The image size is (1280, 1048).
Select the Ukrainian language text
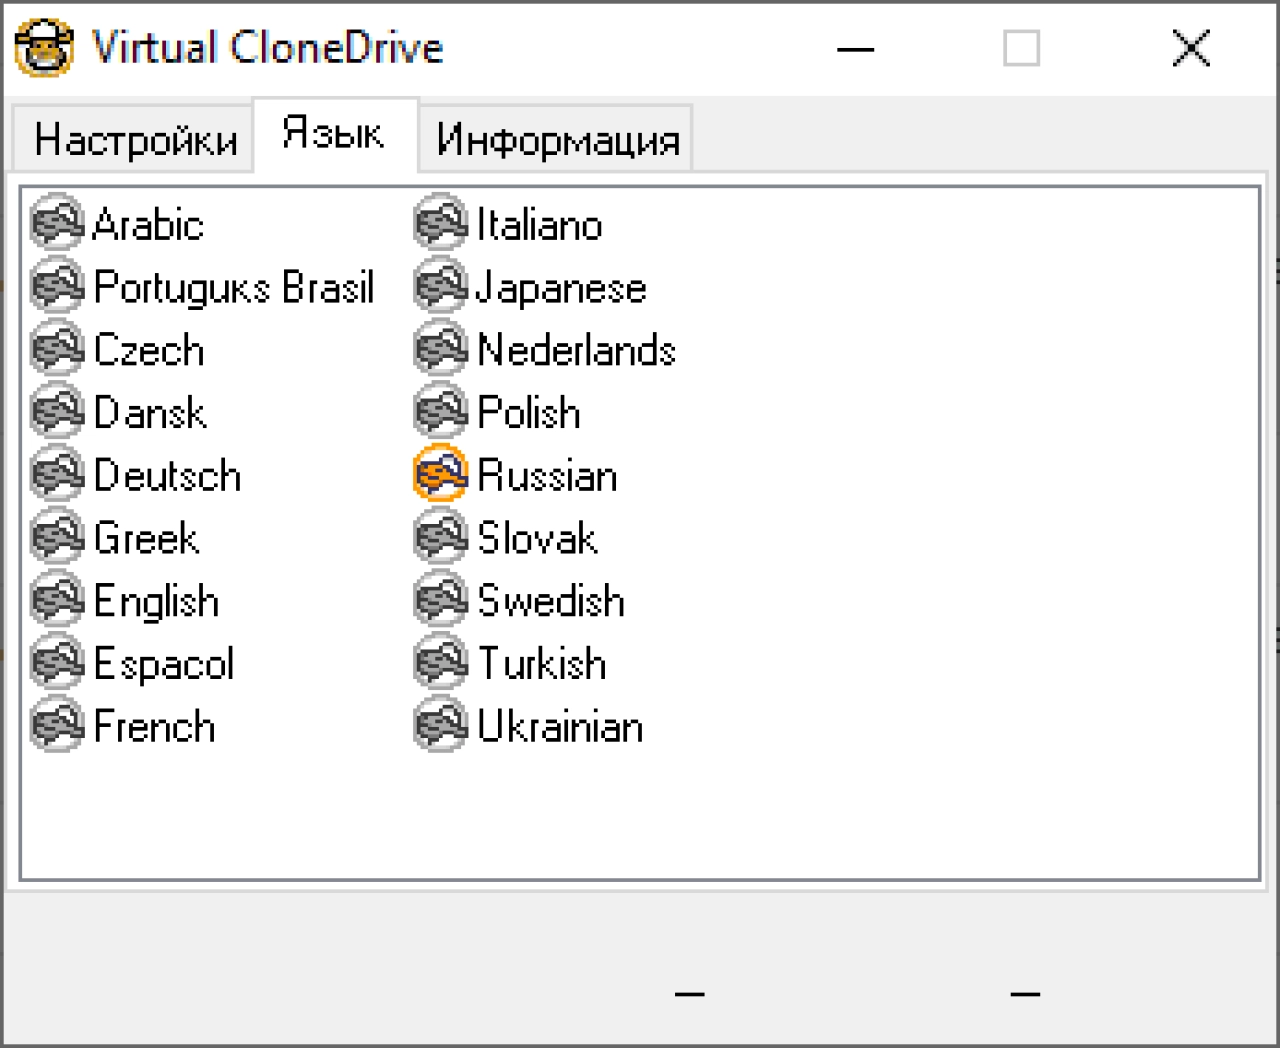click(560, 727)
